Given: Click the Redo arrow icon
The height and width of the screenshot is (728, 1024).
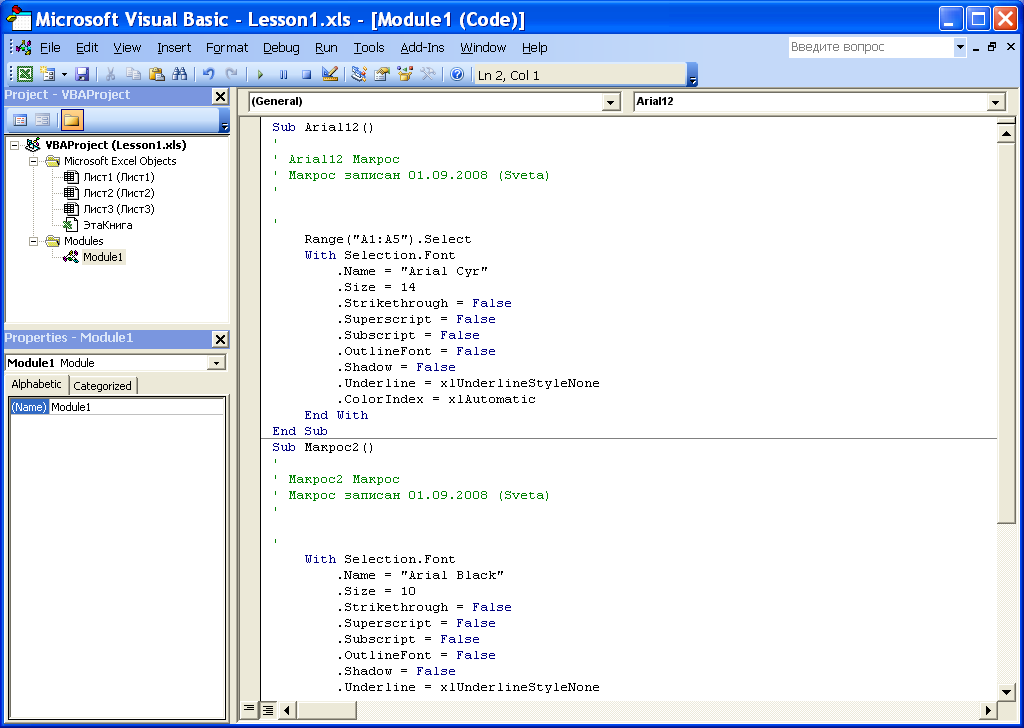Looking at the screenshot, I should pyautogui.click(x=231, y=74).
